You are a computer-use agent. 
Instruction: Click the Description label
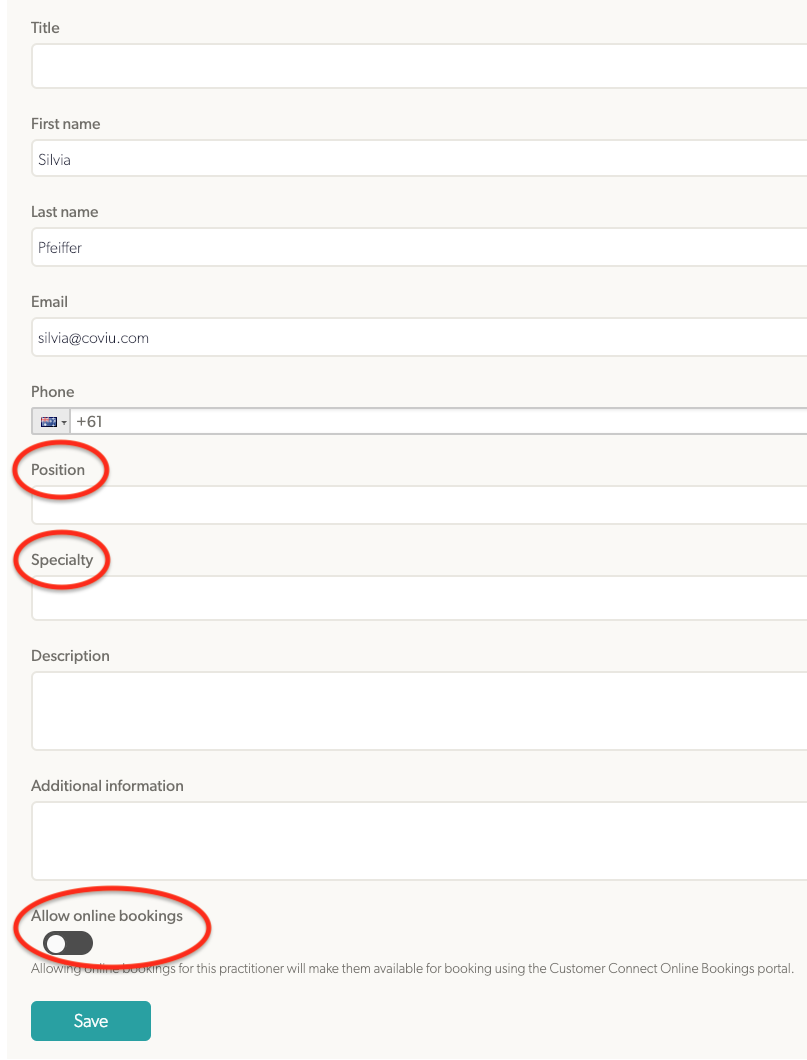(70, 656)
